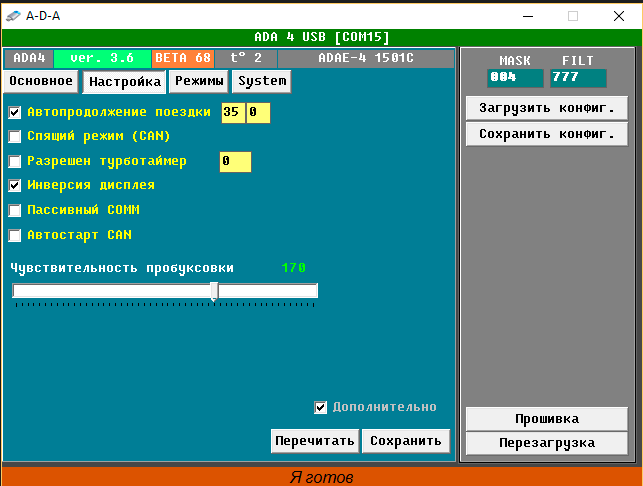
Task: Click the Загрузить конфиг. button
Action: click(x=546, y=107)
